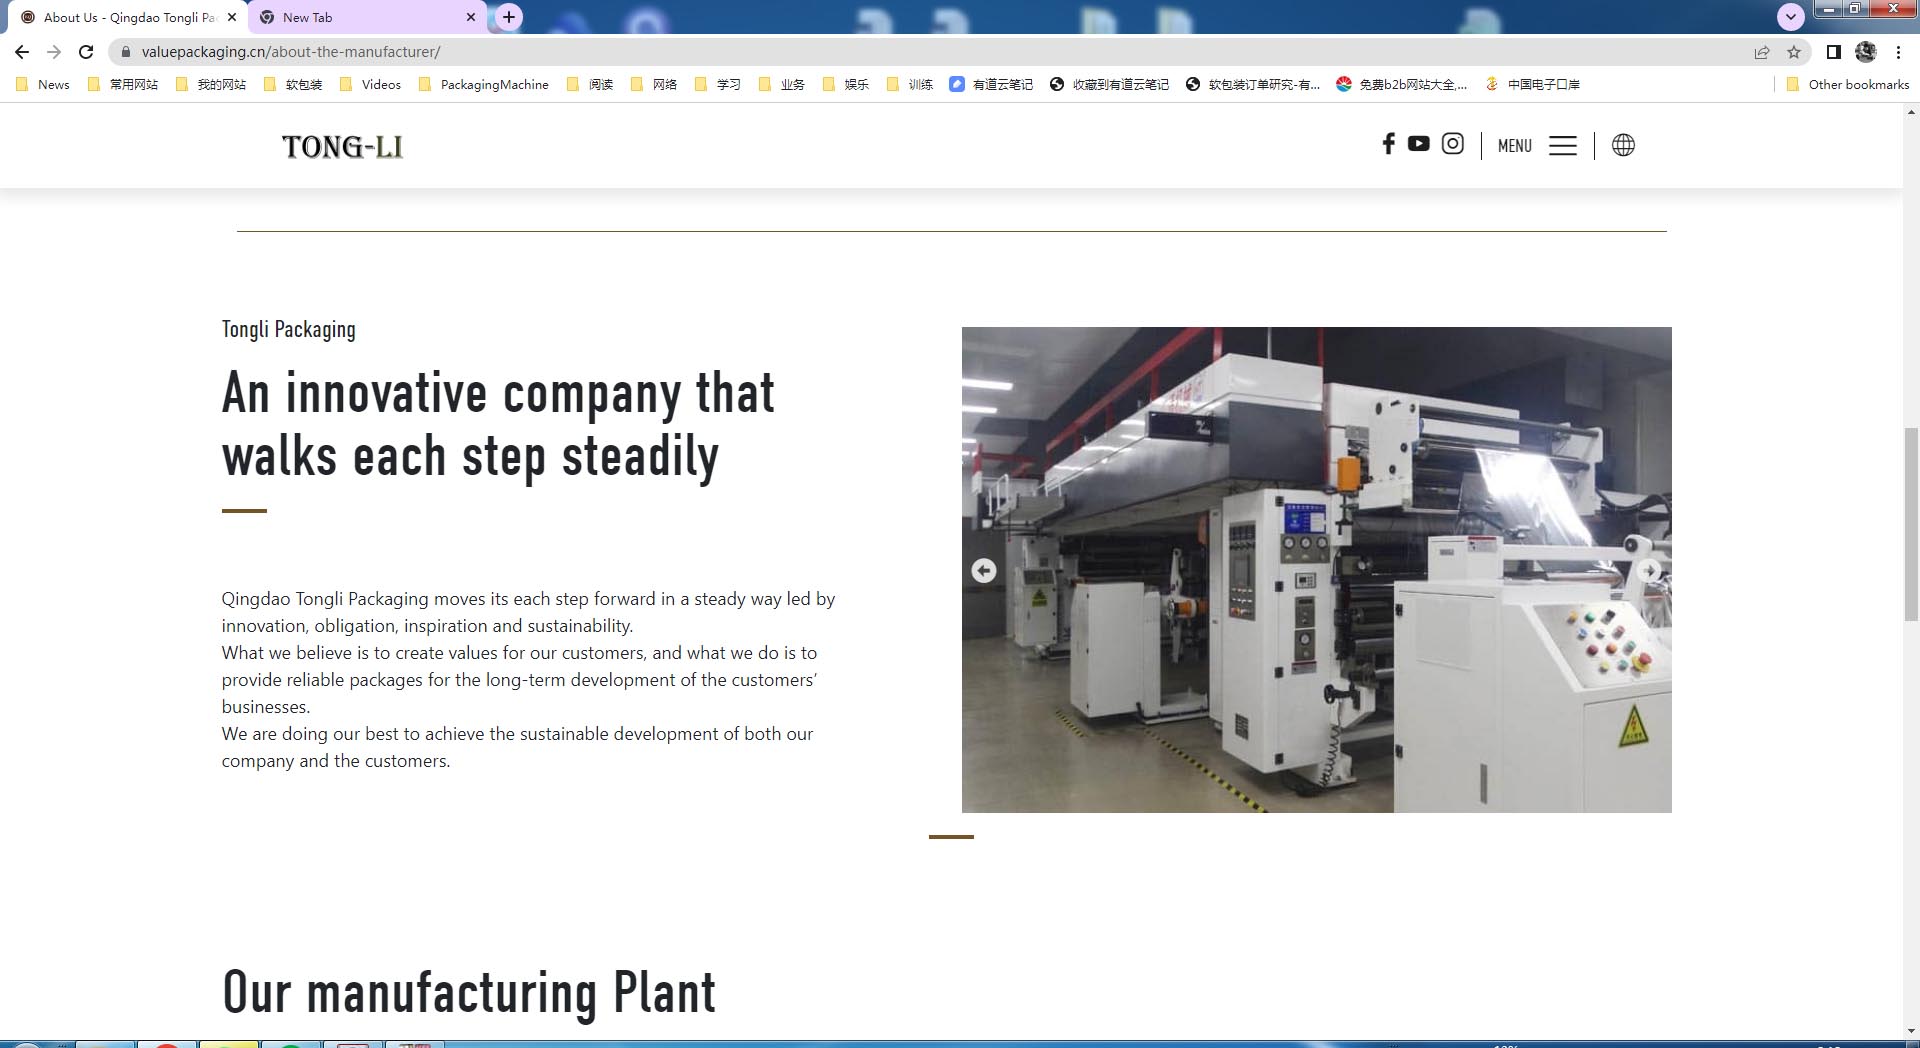The image size is (1920, 1048).
Task: Switch to the New Tab tab
Action: coord(365,17)
